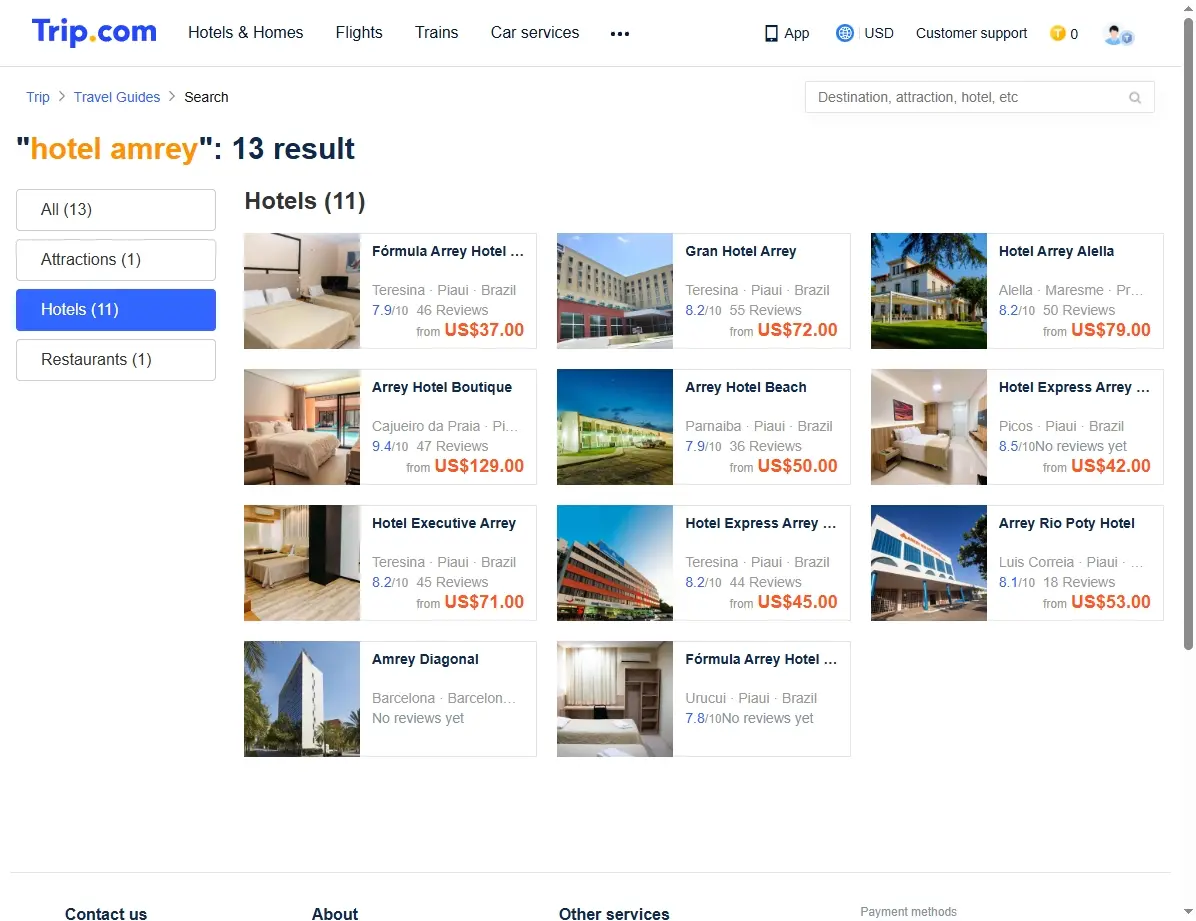Screen dimensions: 1196x921
Task: Go to Travel Guides breadcrumb
Action: pyautogui.click(x=117, y=97)
